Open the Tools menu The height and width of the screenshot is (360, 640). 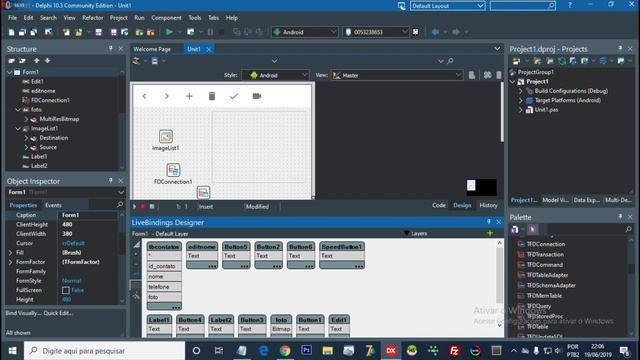(195, 18)
